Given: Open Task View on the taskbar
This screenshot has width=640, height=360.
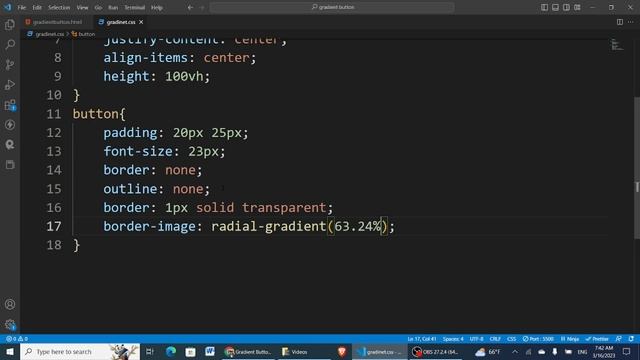Looking at the screenshot, I should pyautogui.click(x=150, y=351).
